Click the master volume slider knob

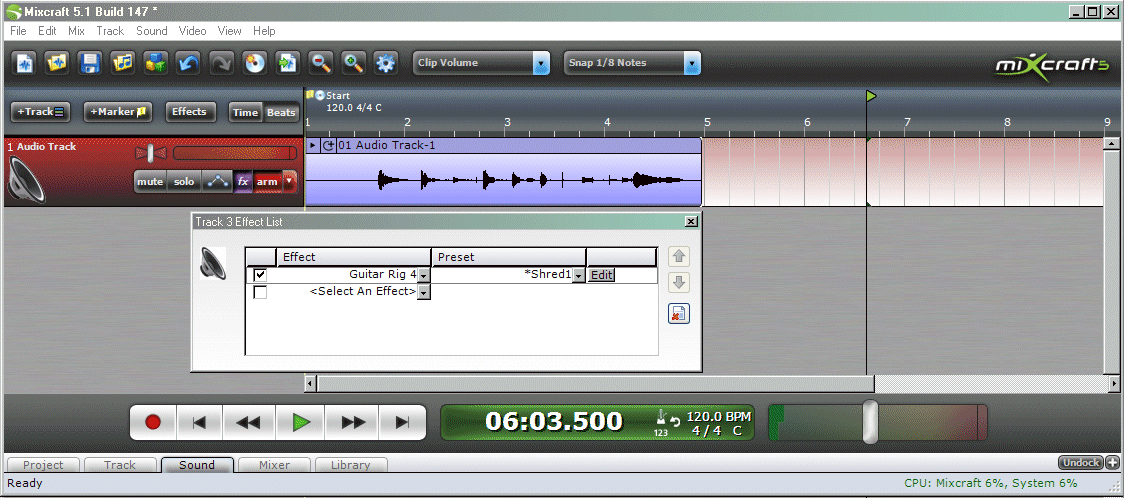pyautogui.click(x=870, y=421)
